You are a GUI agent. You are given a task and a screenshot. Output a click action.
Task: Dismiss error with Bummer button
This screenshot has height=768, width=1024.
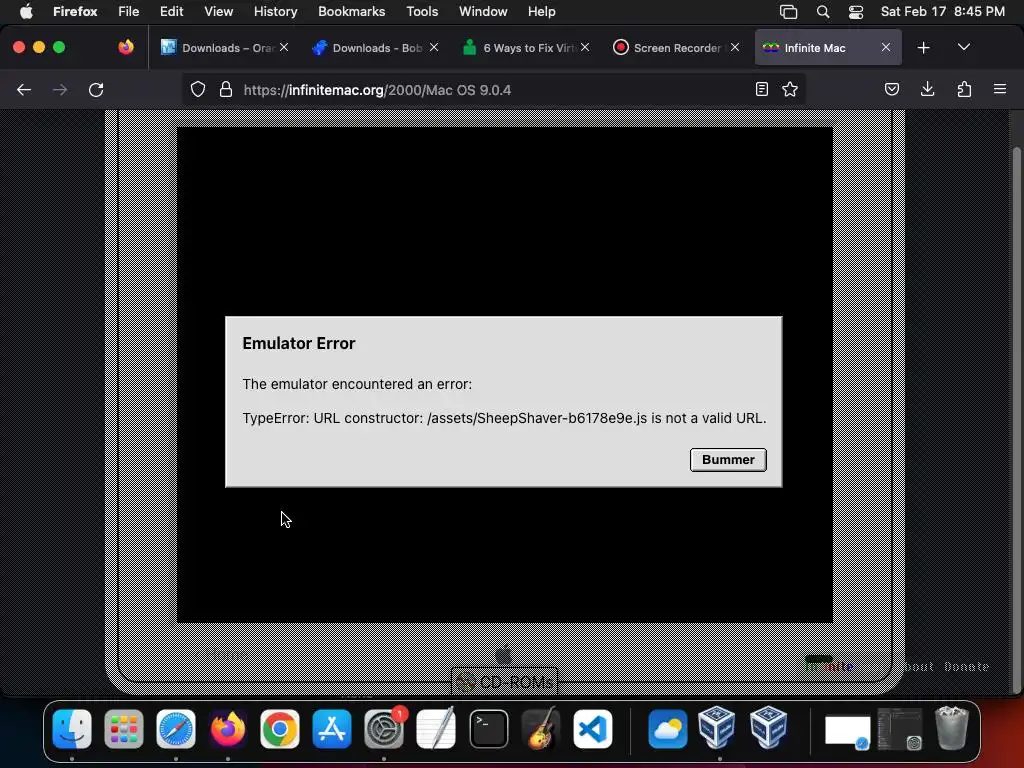coord(728,460)
